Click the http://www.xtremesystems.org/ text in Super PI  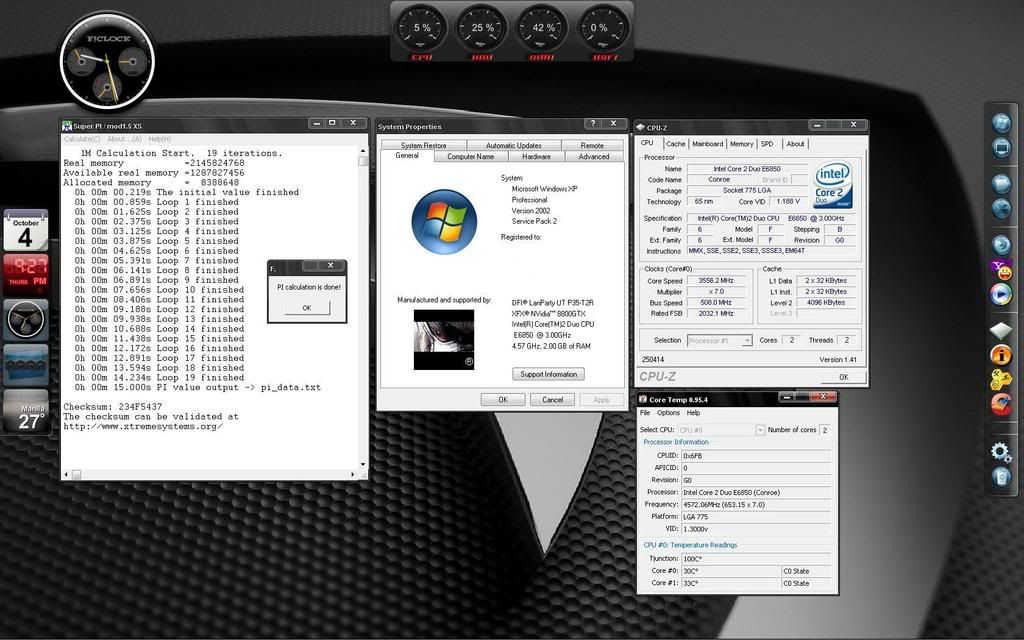(143, 426)
